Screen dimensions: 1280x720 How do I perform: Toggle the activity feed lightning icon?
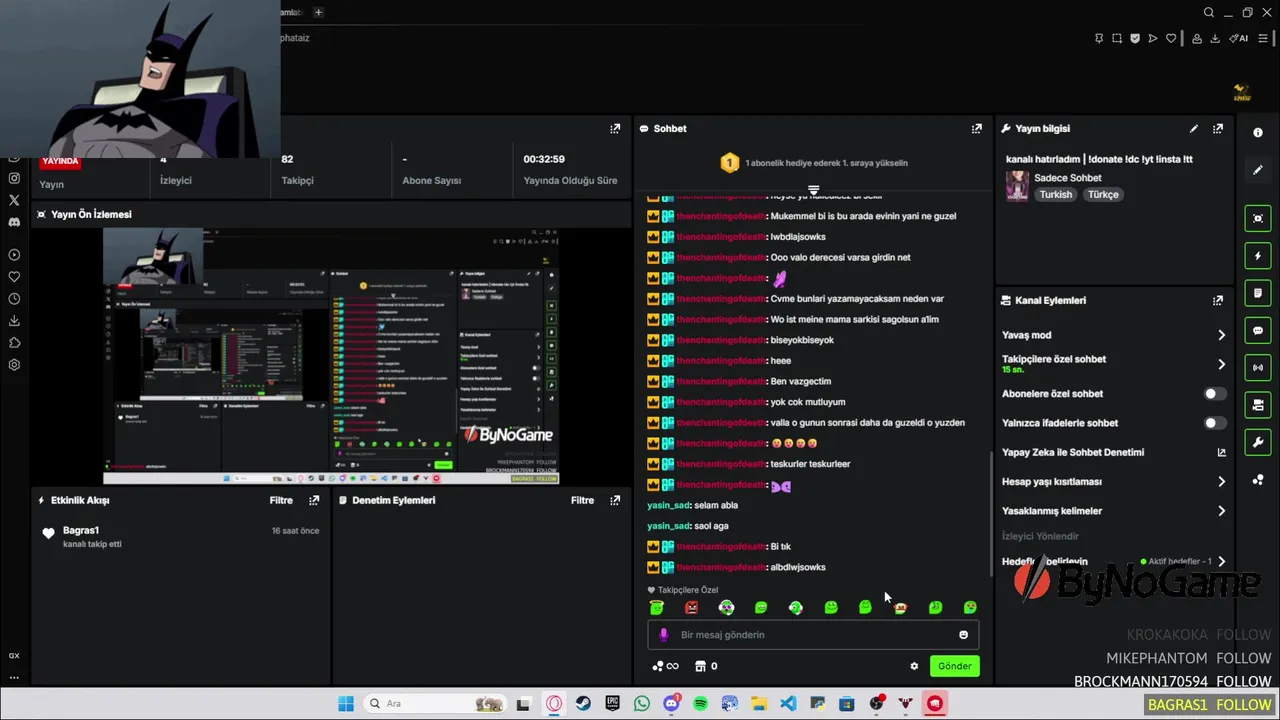click(1258, 256)
